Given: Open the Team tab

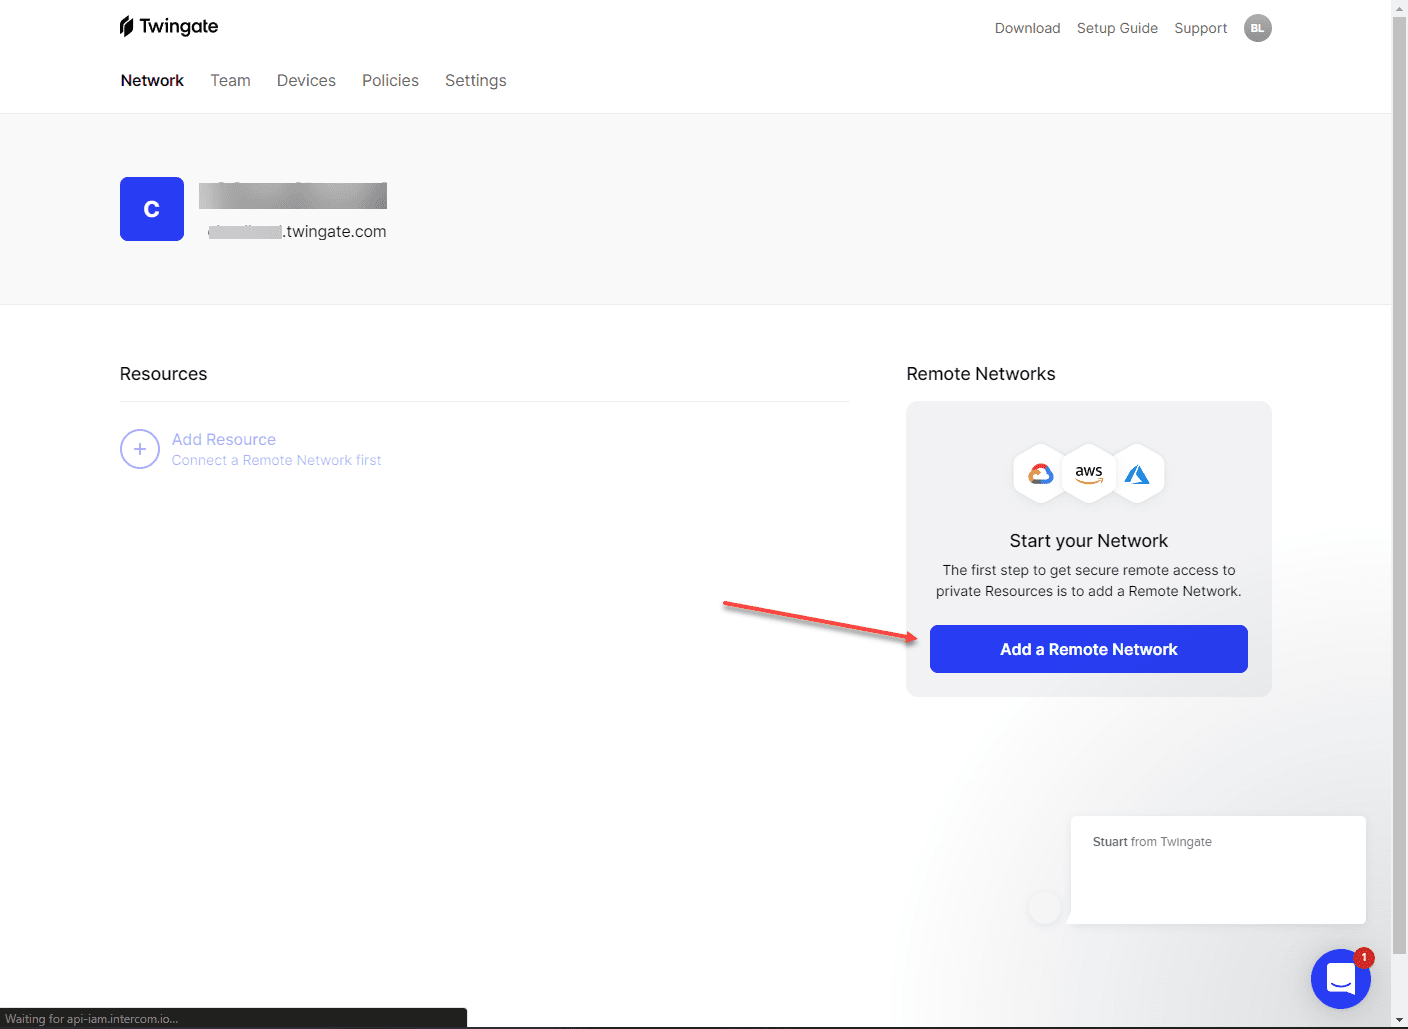Looking at the screenshot, I should click(x=230, y=81).
